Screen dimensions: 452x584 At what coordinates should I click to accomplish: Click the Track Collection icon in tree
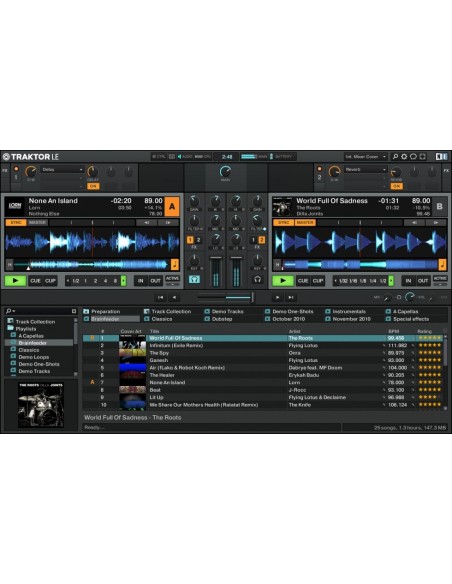pos(10,321)
